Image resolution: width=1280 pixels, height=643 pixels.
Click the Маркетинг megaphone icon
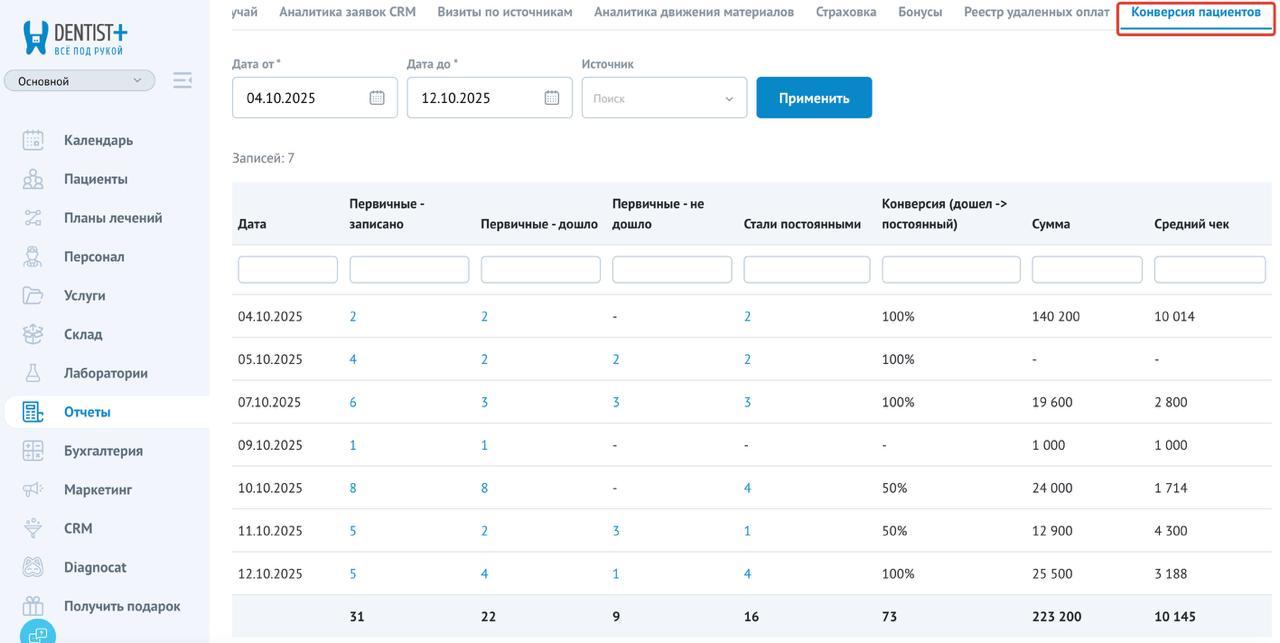32,489
